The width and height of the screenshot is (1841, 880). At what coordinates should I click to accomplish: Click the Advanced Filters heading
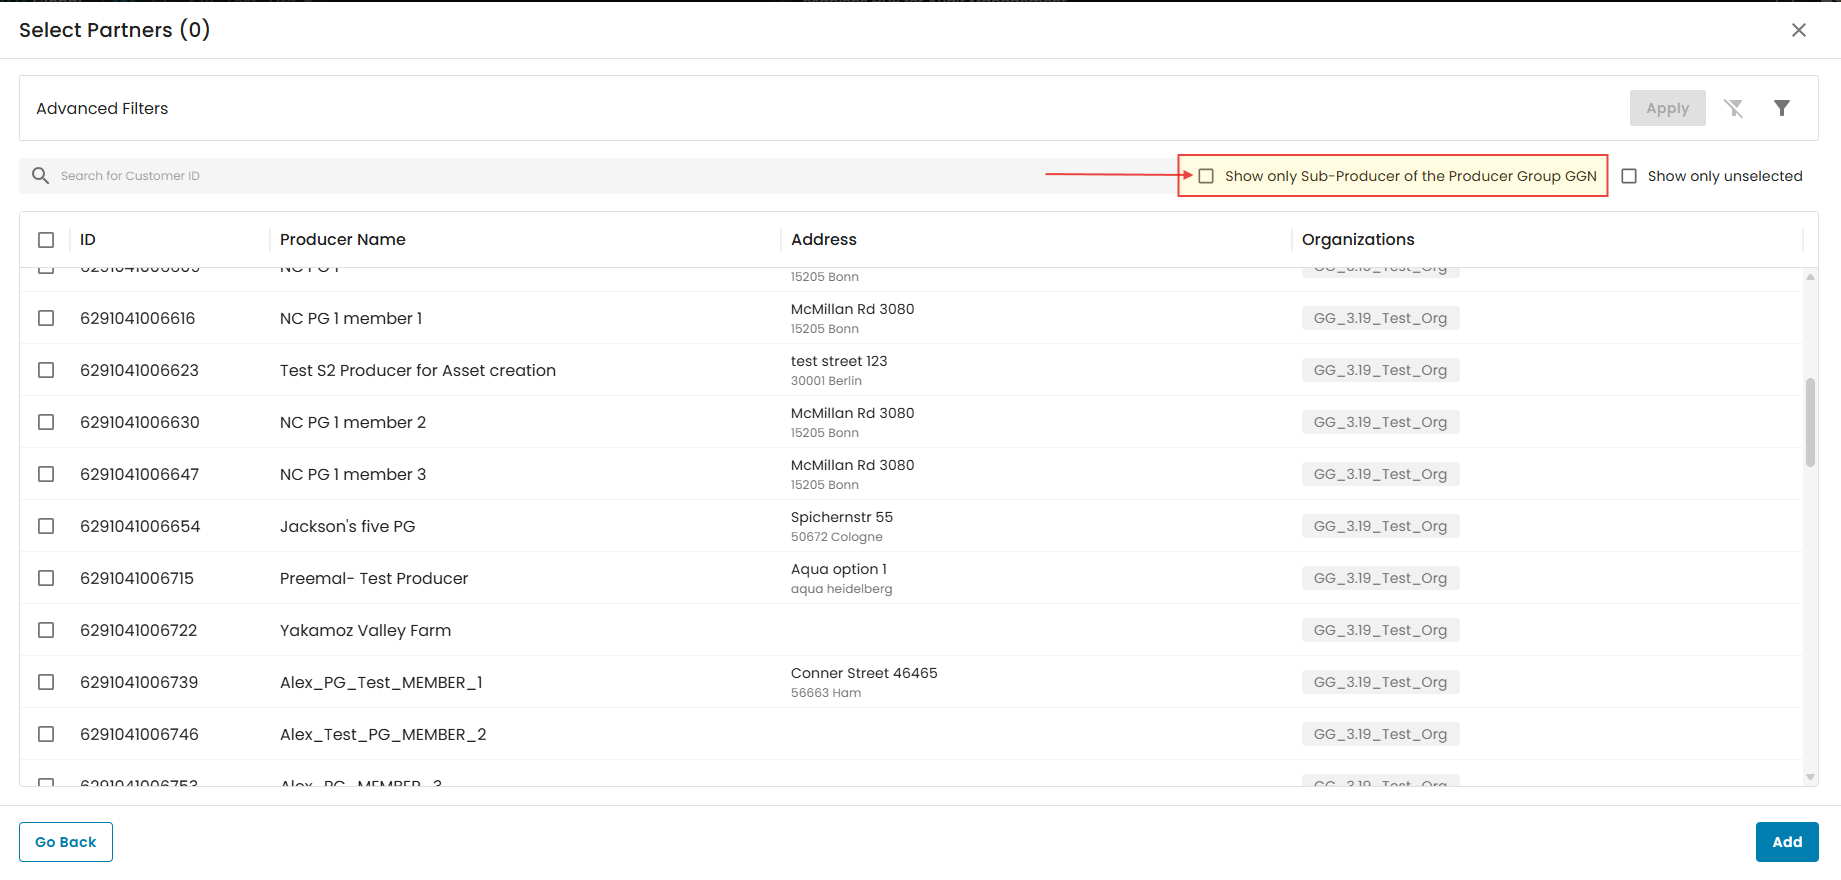[x=102, y=108]
